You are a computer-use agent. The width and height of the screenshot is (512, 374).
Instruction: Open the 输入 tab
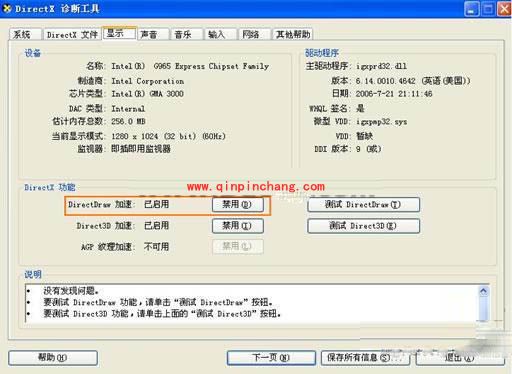[220, 34]
